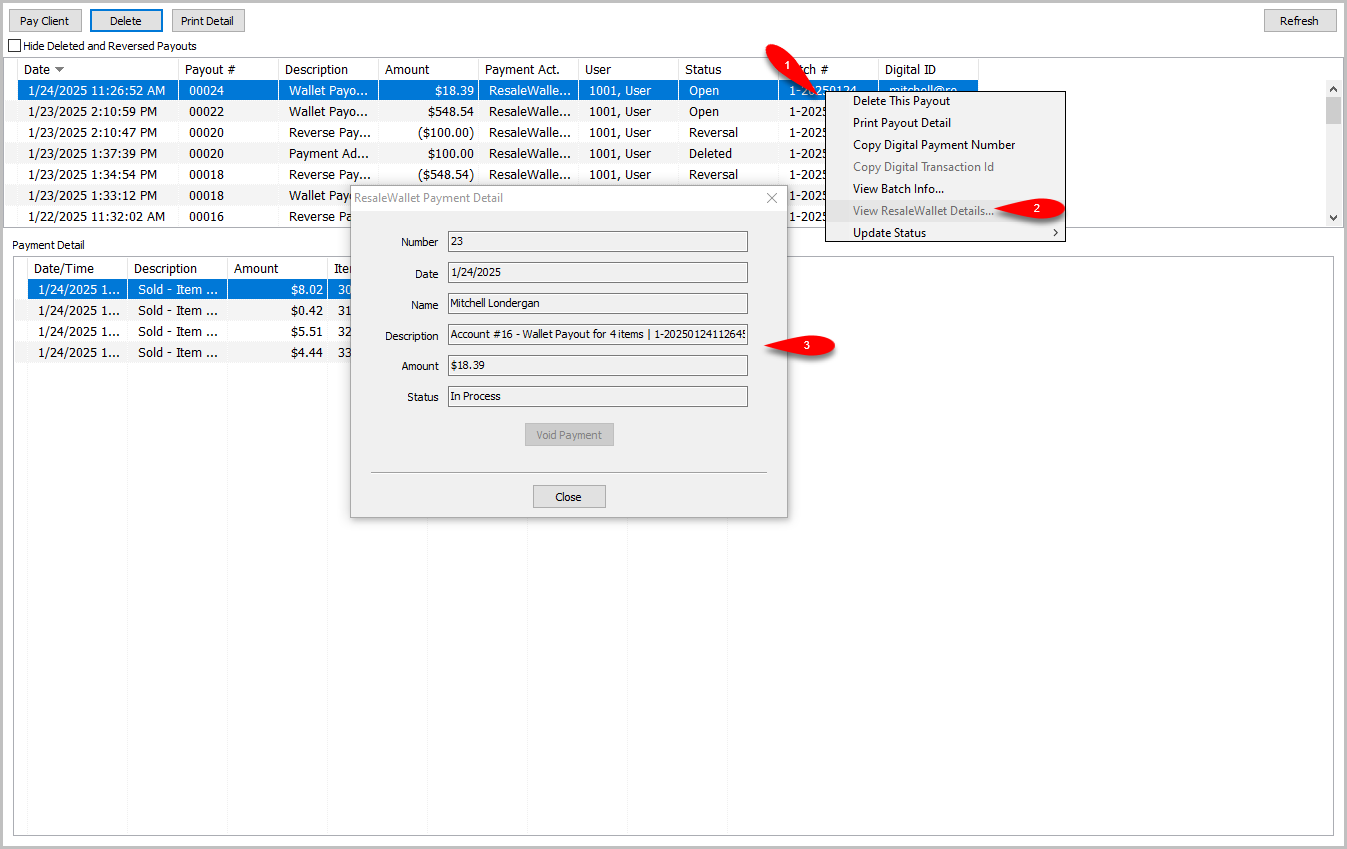1347x849 pixels.
Task: Open Print Detail
Action: pos(208,21)
